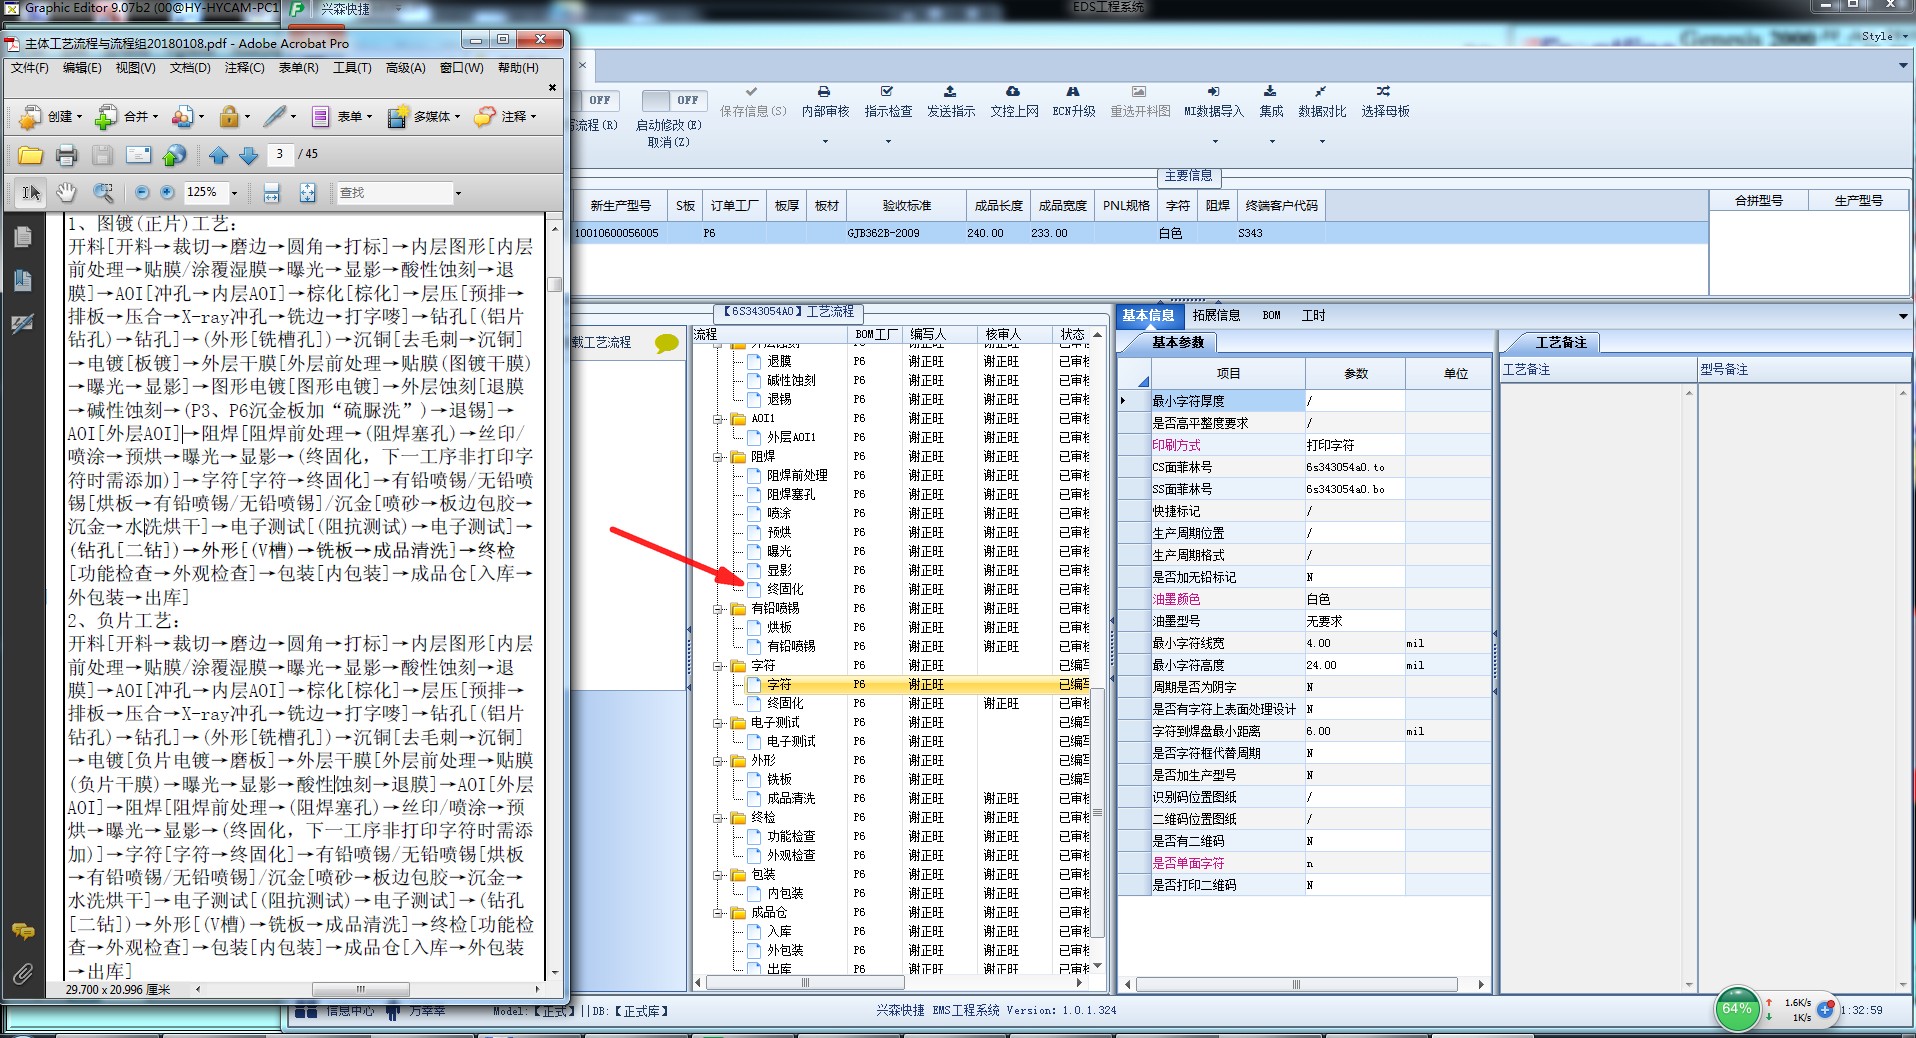Open the MI数据导入 dropdown arrow

(x=1215, y=142)
